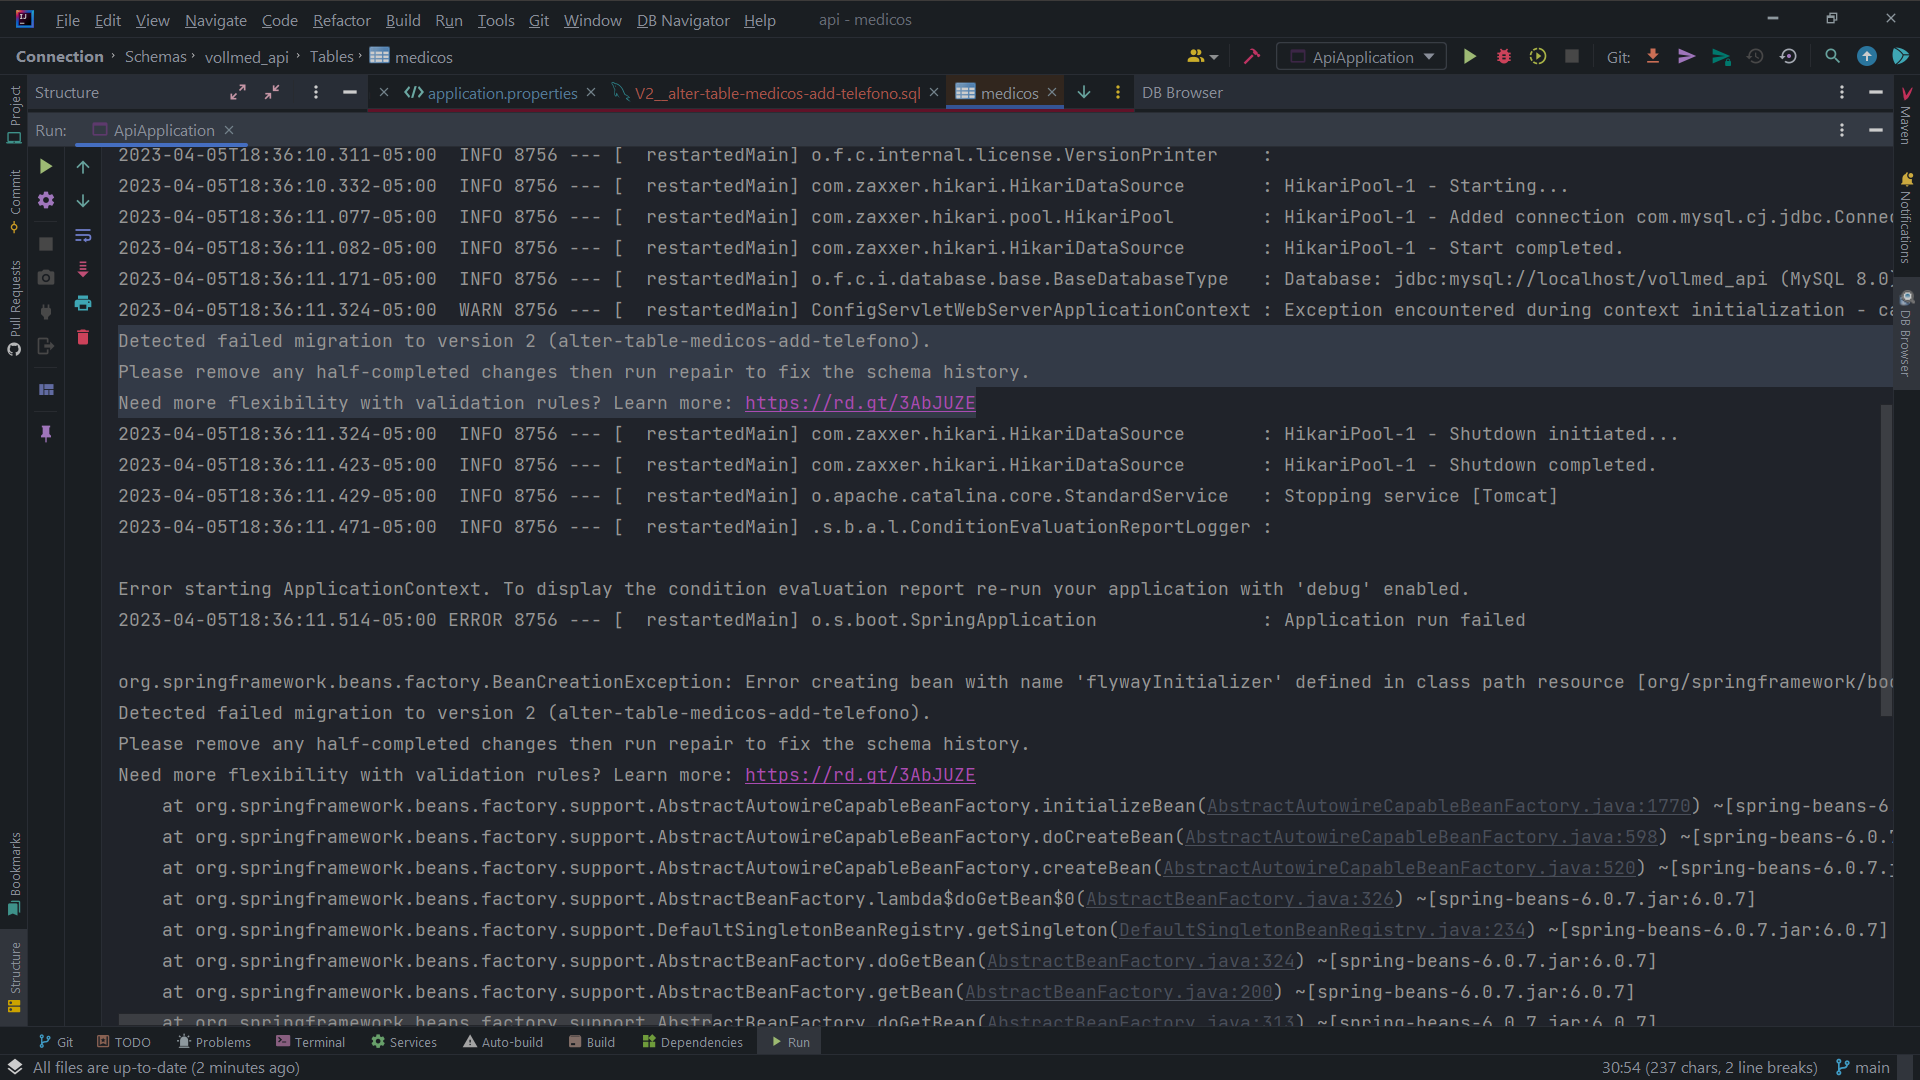Open editor tabs three-dot menu
Image resolution: width=1920 pixels, height=1080 pixels.
tap(1118, 92)
